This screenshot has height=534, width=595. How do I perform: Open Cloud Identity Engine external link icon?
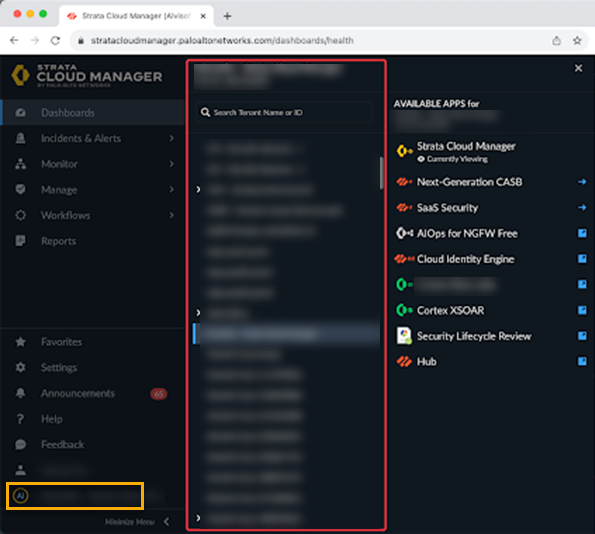pyautogui.click(x=582, y=259)
